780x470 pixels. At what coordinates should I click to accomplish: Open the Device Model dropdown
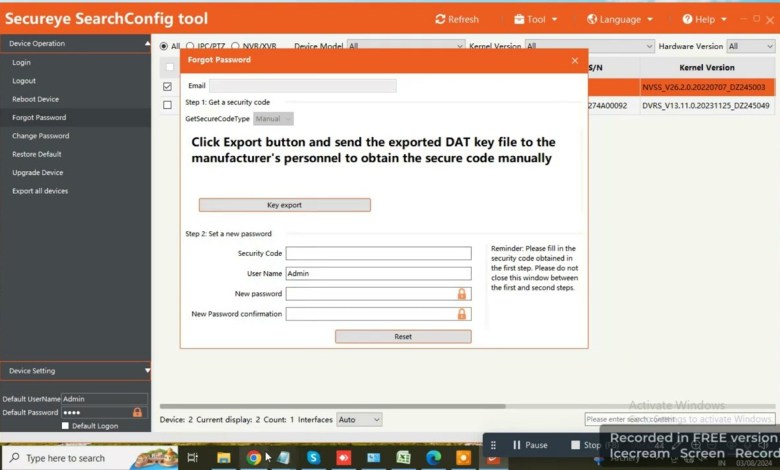[x=406, y=46]
